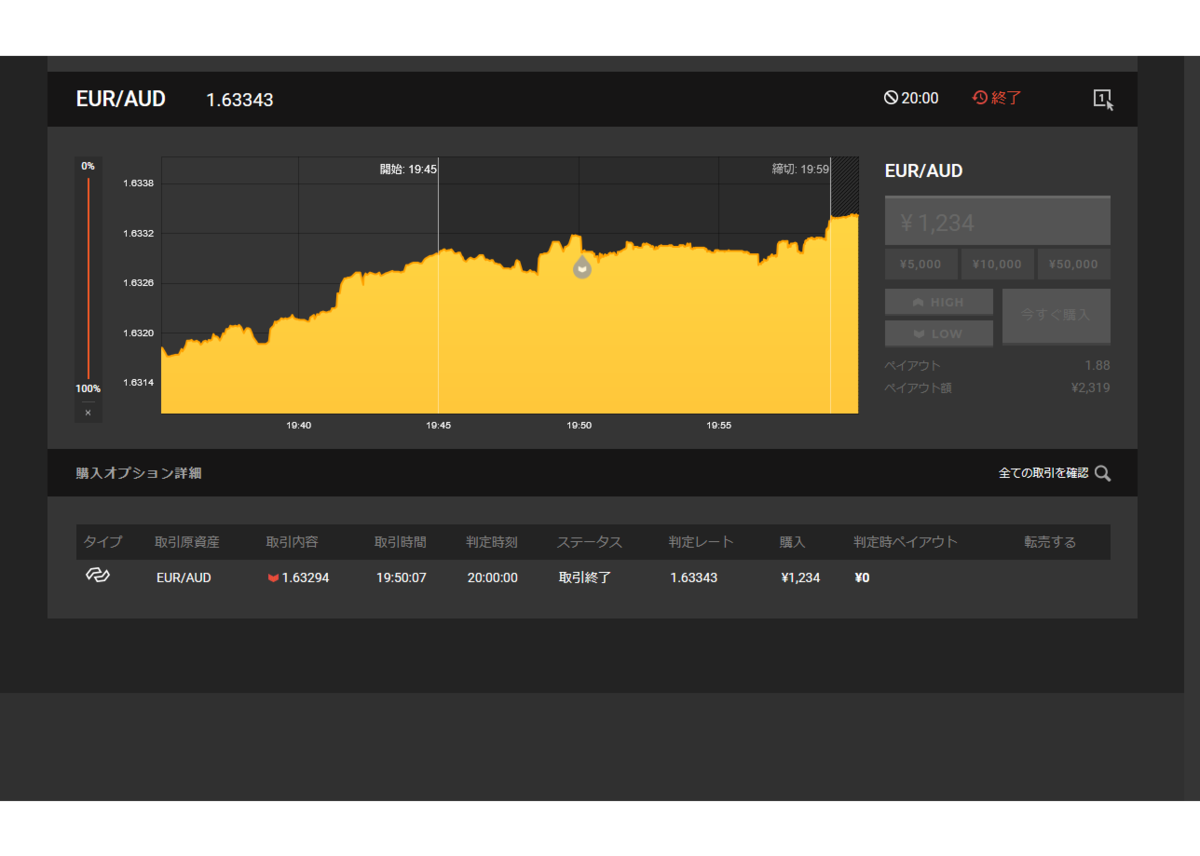This screenshot has width=1200, height=856.
Task: Click the one-click trade icon in header
Action: tap(1103, 99)
